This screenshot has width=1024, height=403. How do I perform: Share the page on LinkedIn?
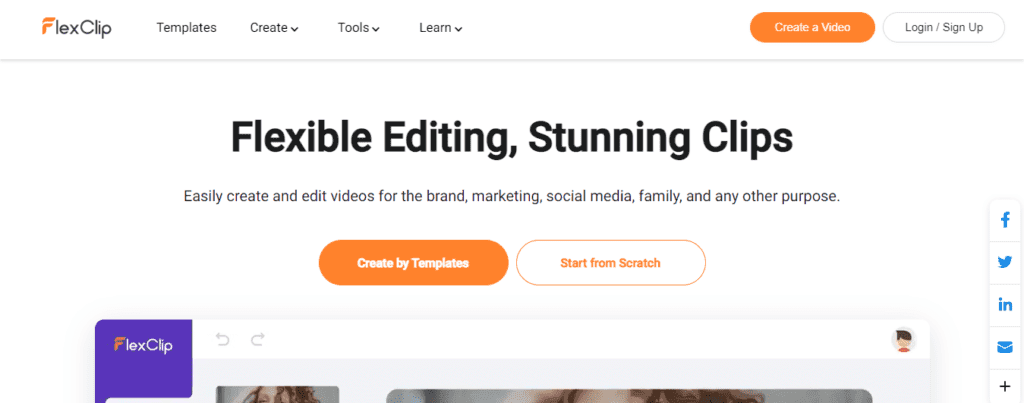click(1004, 304)
